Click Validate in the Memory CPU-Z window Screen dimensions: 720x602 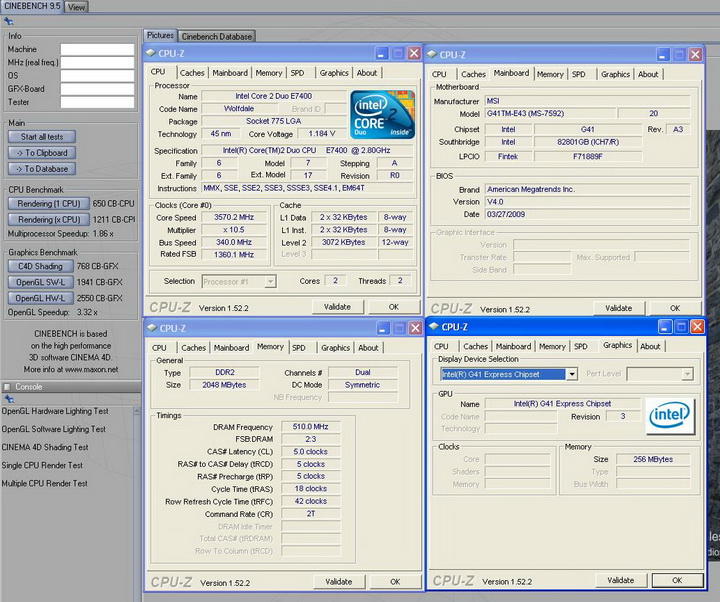tap(338, 581)
